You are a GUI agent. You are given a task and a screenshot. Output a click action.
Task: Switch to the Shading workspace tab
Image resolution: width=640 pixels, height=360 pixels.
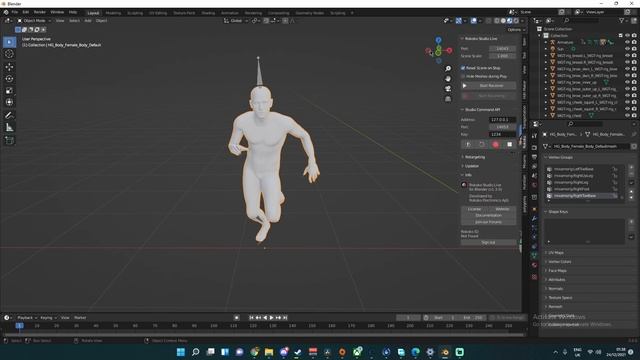pyautogui.click(x=208, y=13)
